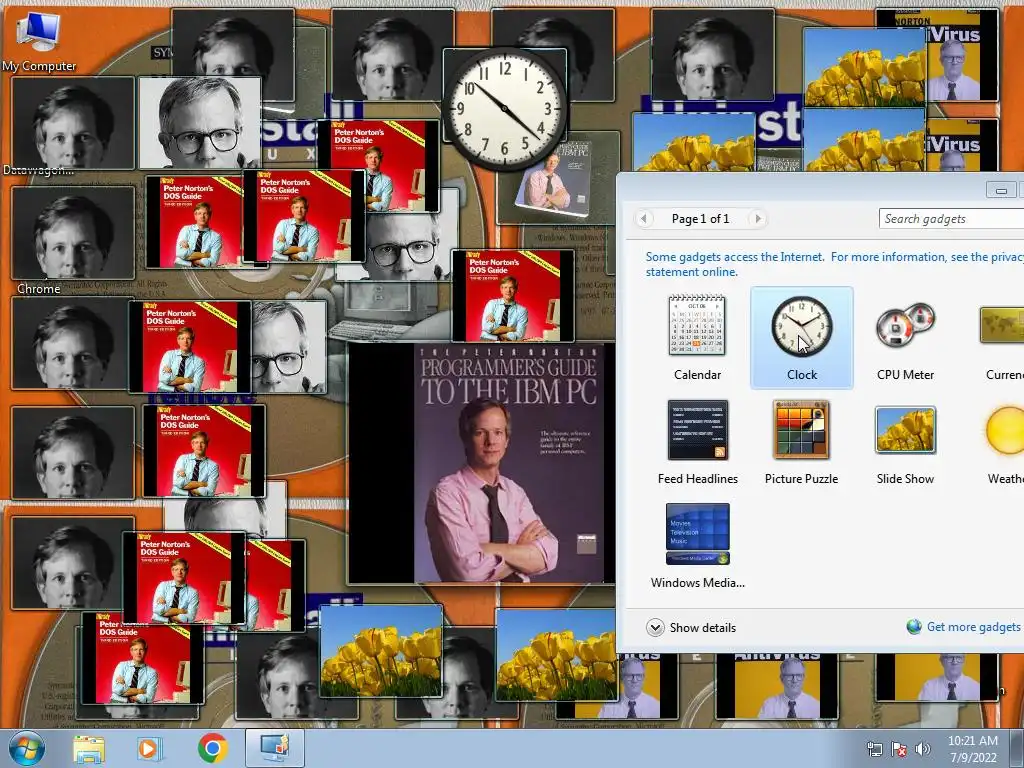The image size is (1024, 768).
Task: Click the Programmer's Guide to IBM PC picture
Action: pyautogui.click(x=481, y=463)
